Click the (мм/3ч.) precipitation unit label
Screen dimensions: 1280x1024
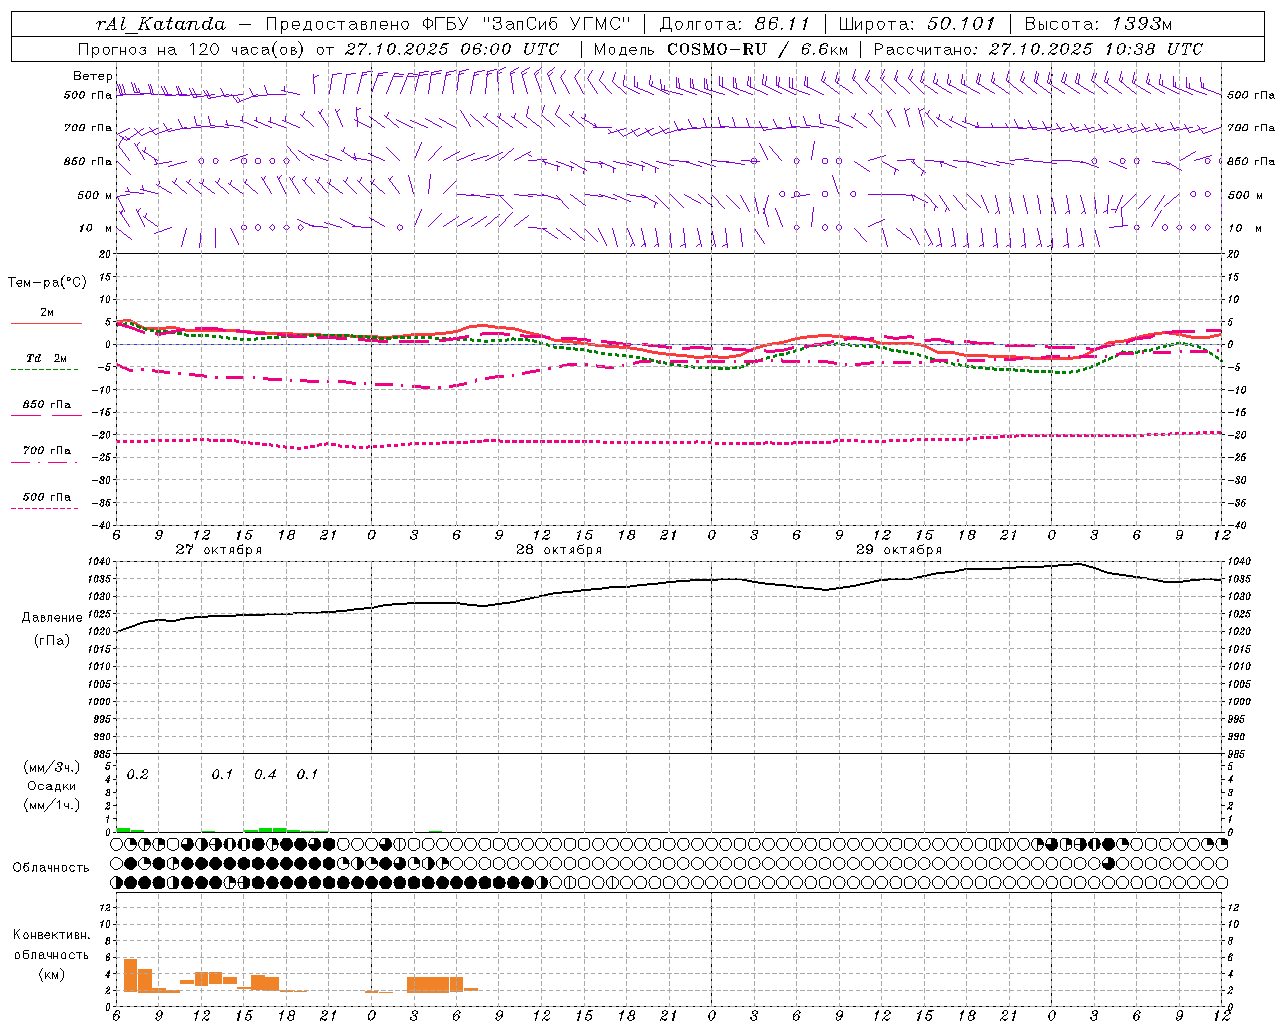click(52, 768)
